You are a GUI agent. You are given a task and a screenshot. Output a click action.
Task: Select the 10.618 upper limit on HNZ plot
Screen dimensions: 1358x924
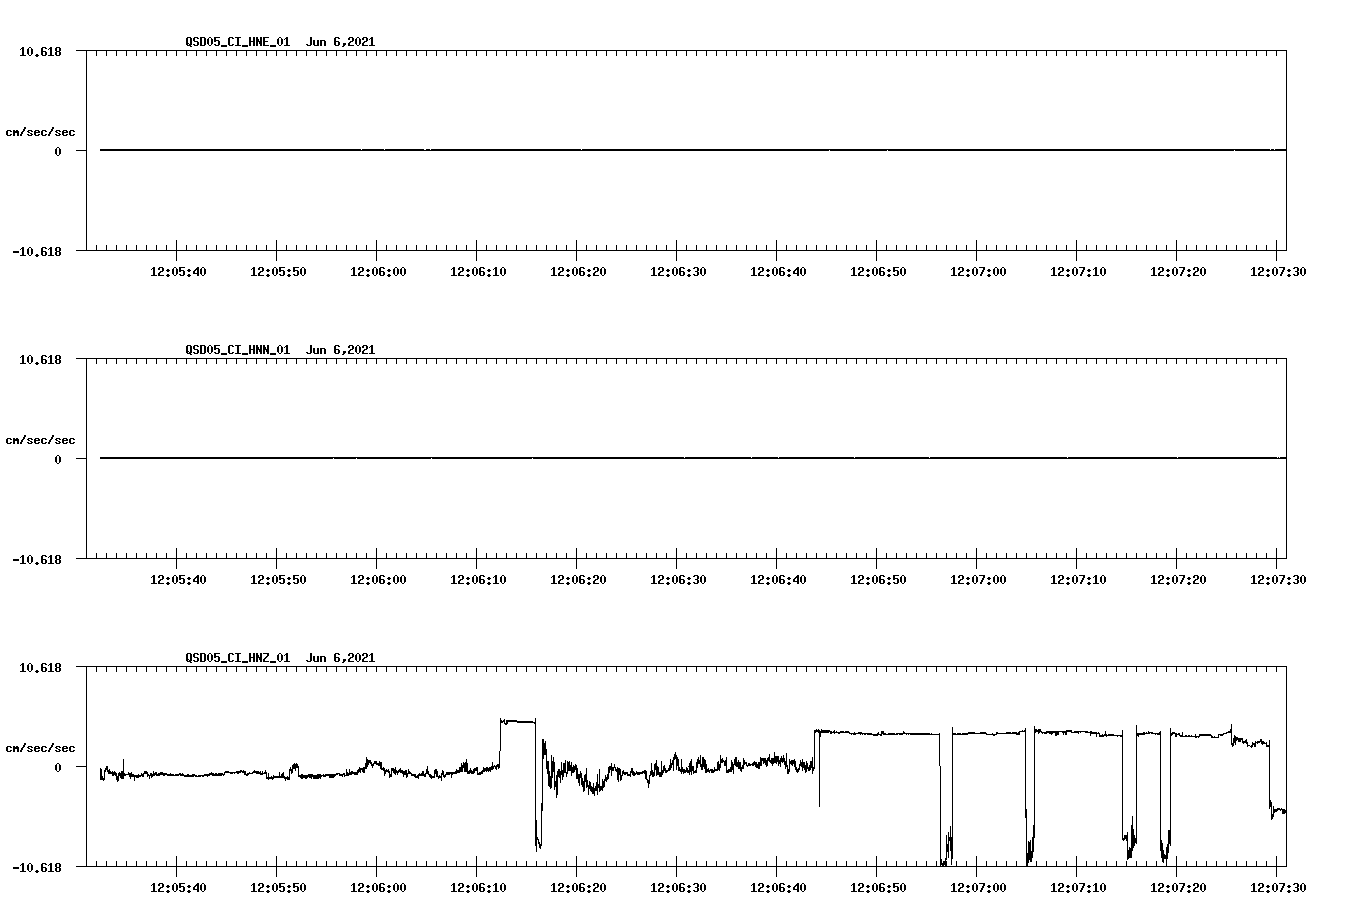click(40, 667)
